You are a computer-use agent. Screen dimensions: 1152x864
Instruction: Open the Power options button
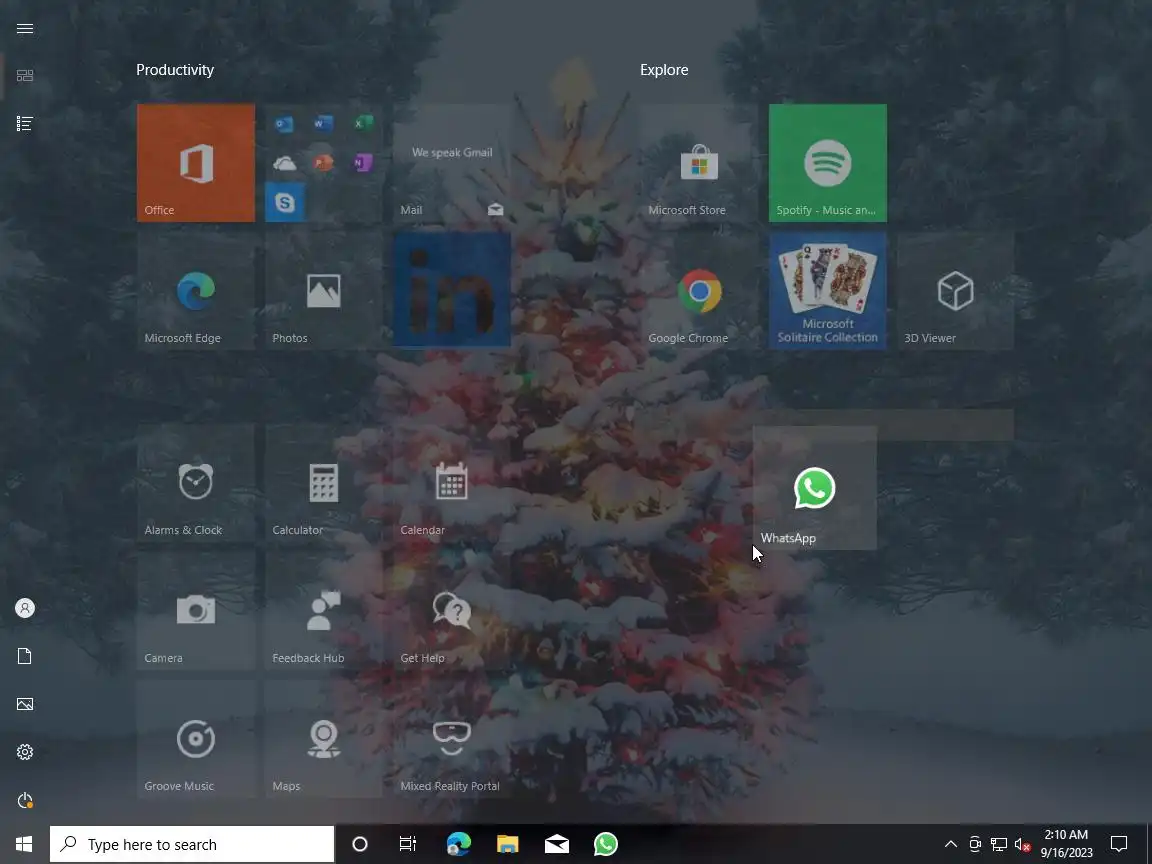25,800
